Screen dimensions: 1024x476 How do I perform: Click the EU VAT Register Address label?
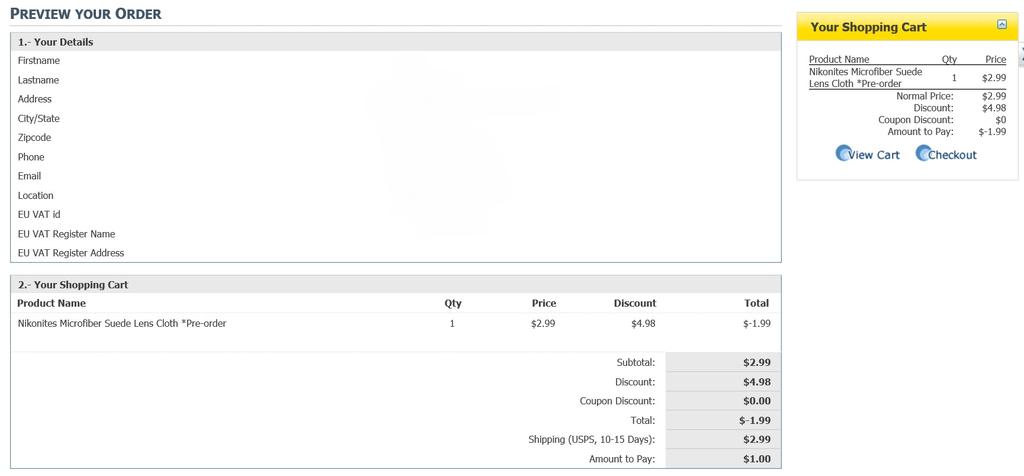pyautogui.click(x=71, y=253)
